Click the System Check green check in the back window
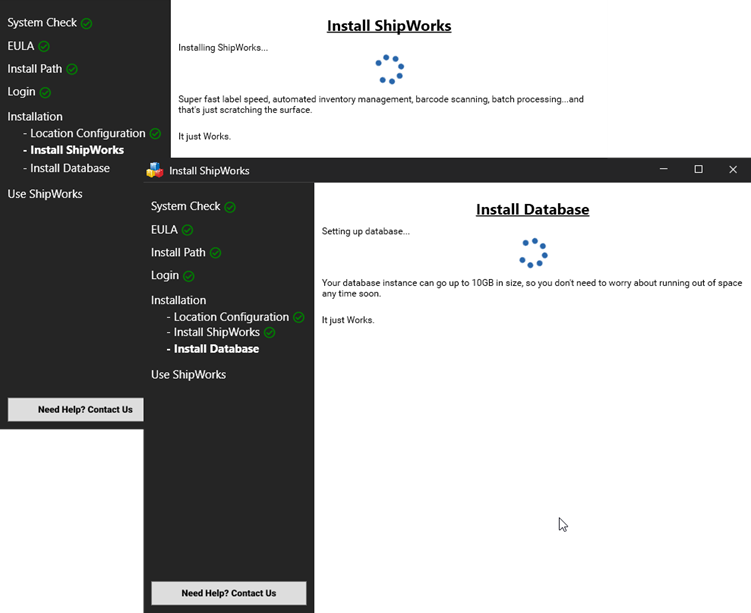Viewport: 751px width, 613px height. (x=86, y=23)
